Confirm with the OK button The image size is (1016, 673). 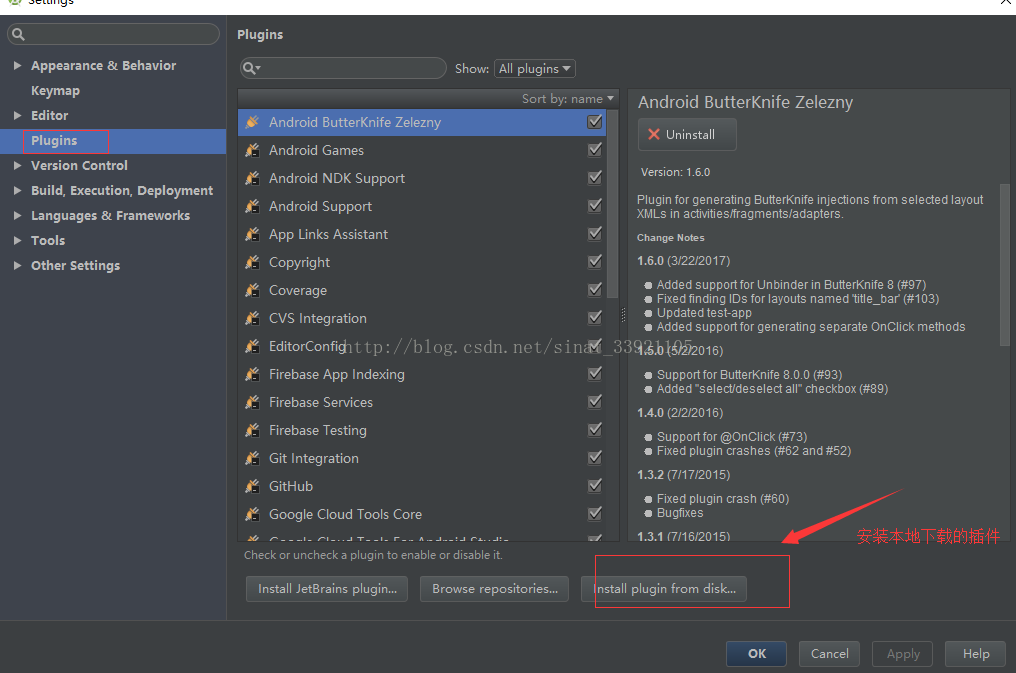(x=756, y=654)
